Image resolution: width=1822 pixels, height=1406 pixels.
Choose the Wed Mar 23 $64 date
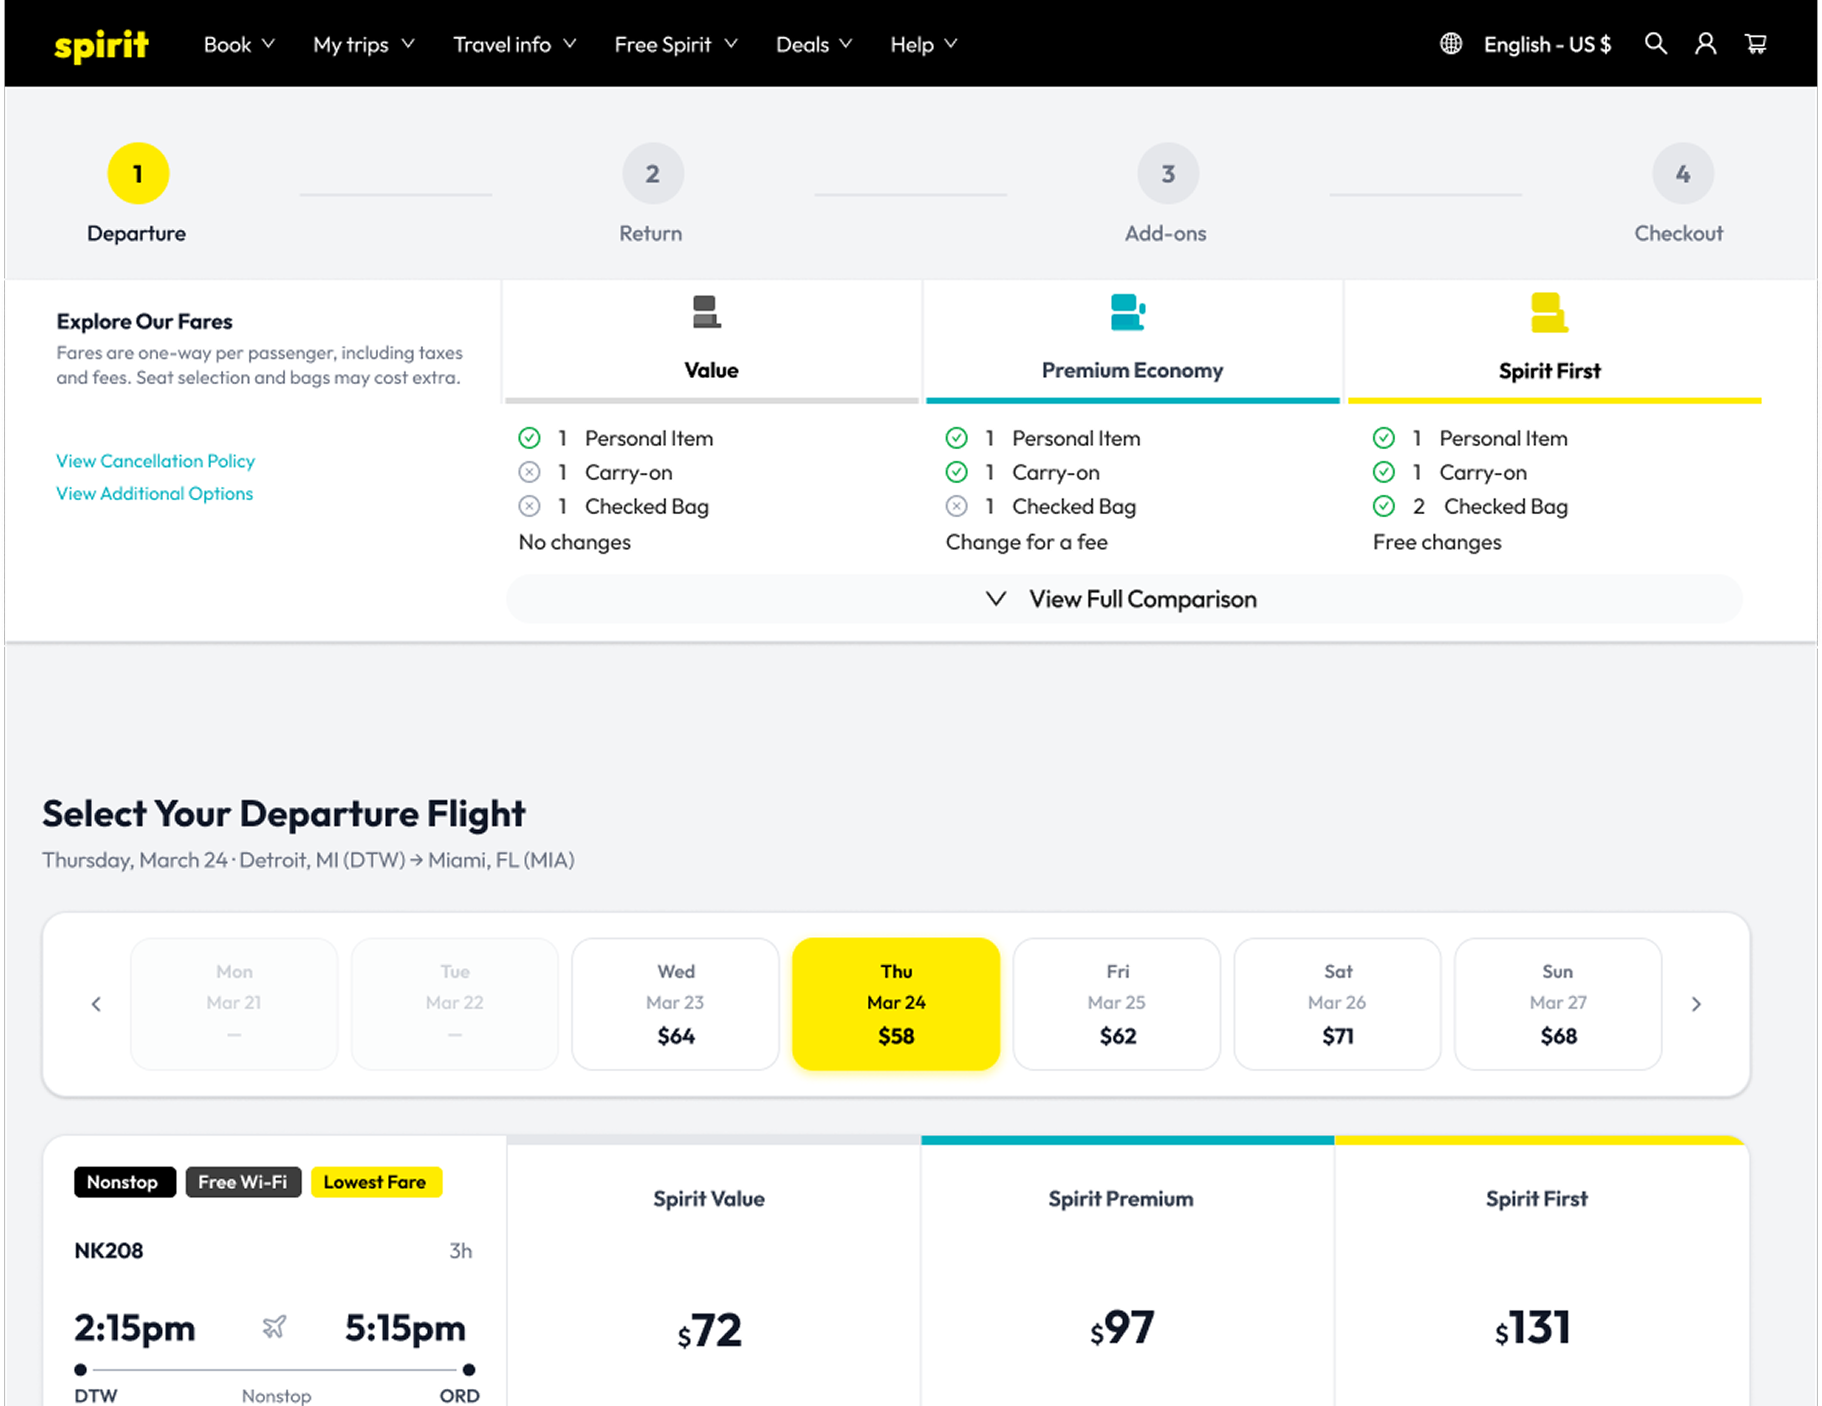click(675, 1004)
